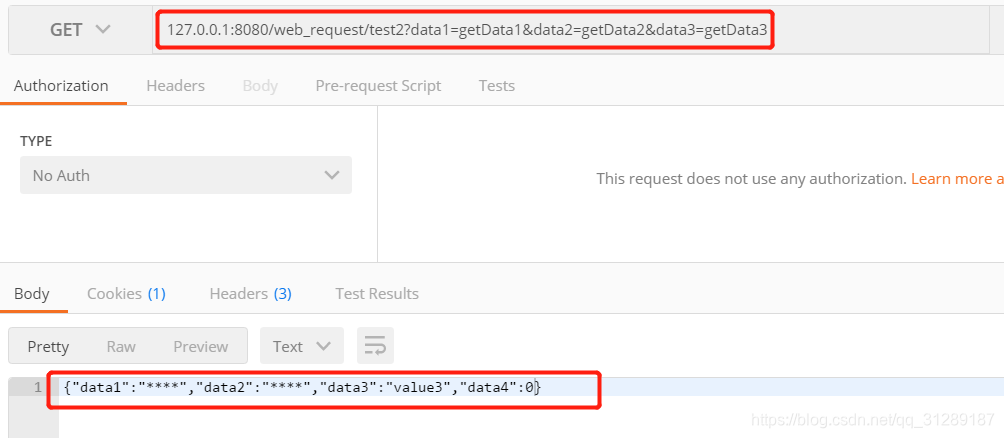Viewport: 1004px width, 438px height.
Task: Open the Pre-request Script tab
Action: pos(378,86)
